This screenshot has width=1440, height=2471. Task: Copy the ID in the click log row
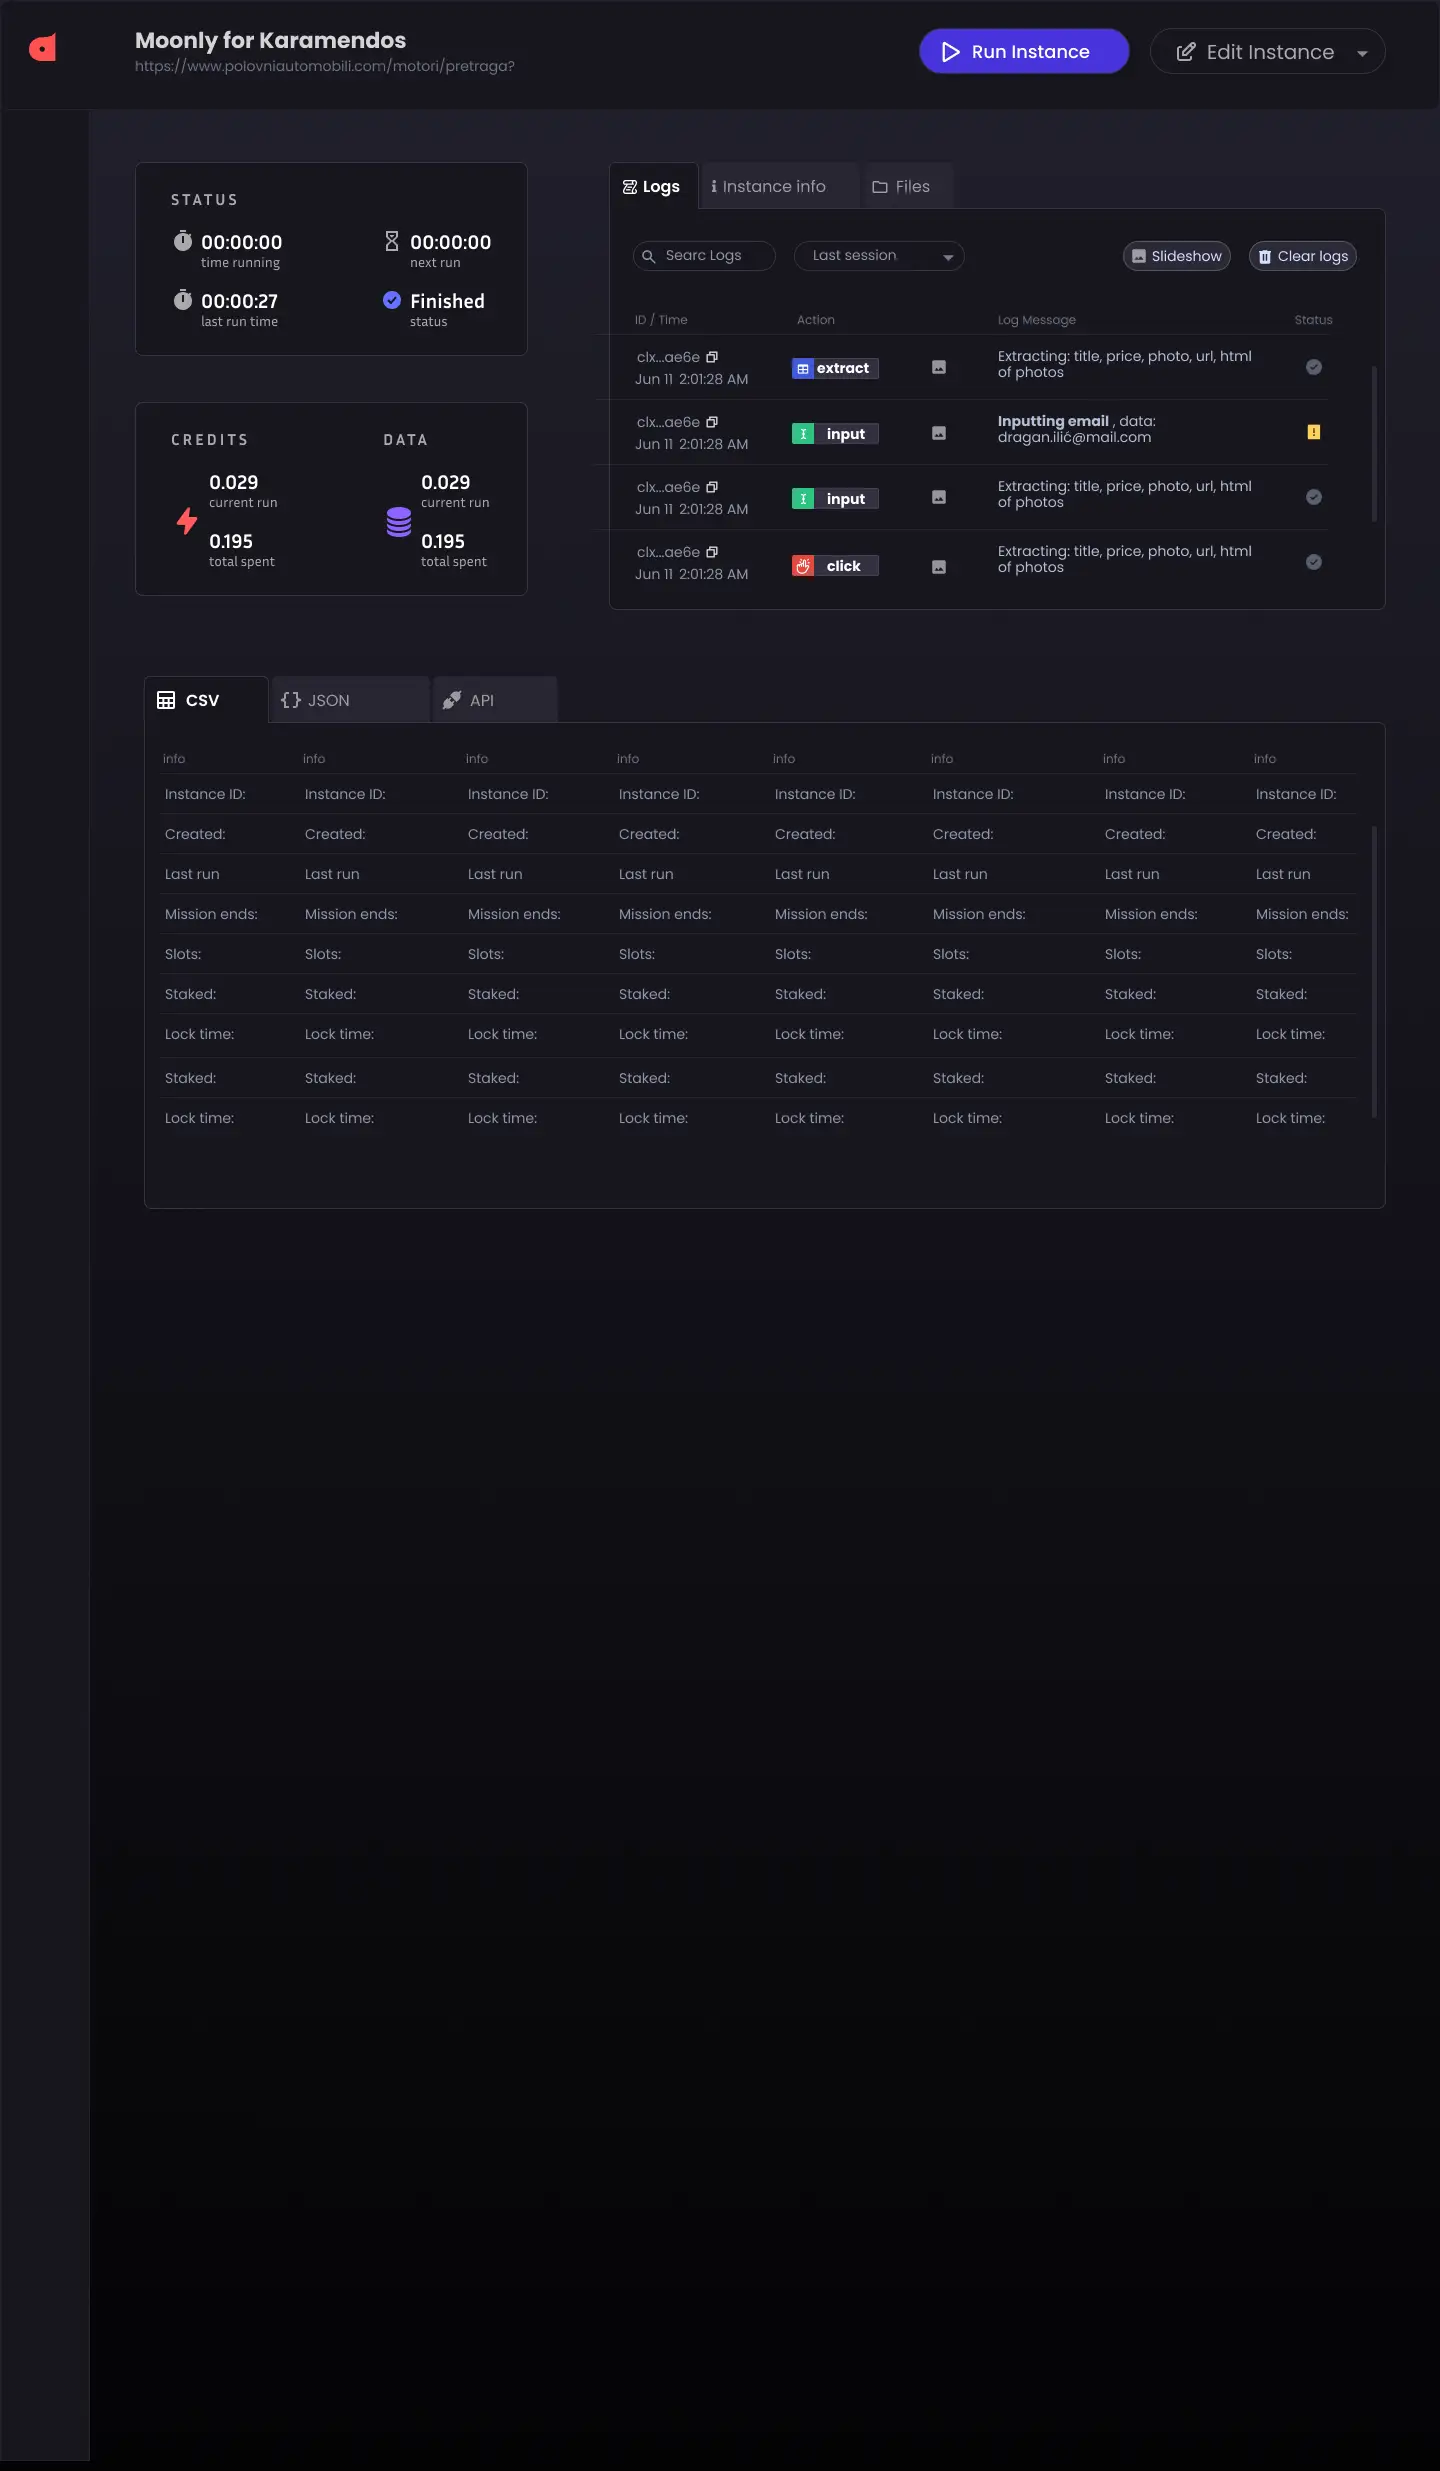pyautogui.click(x=712, y=552)
